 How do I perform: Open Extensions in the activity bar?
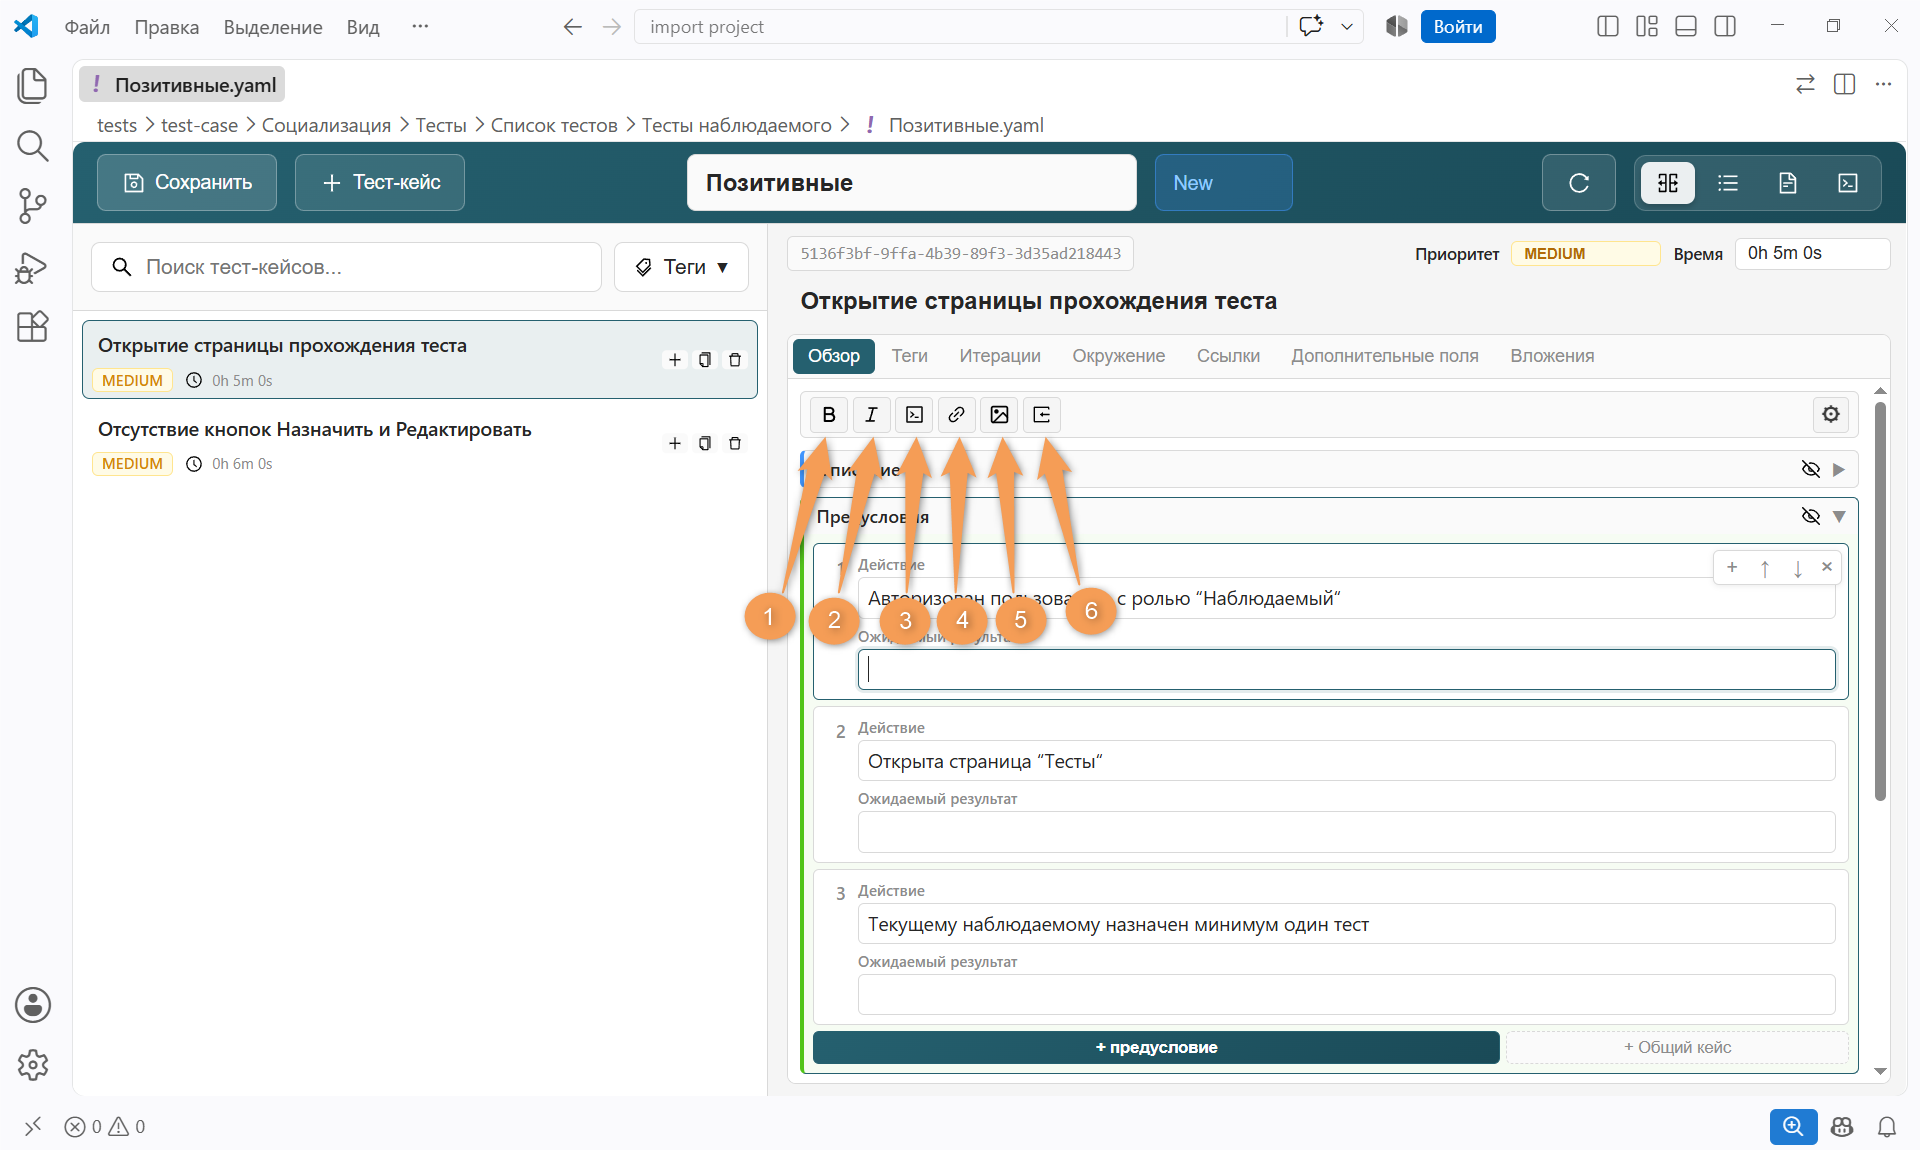click(32, 327)
